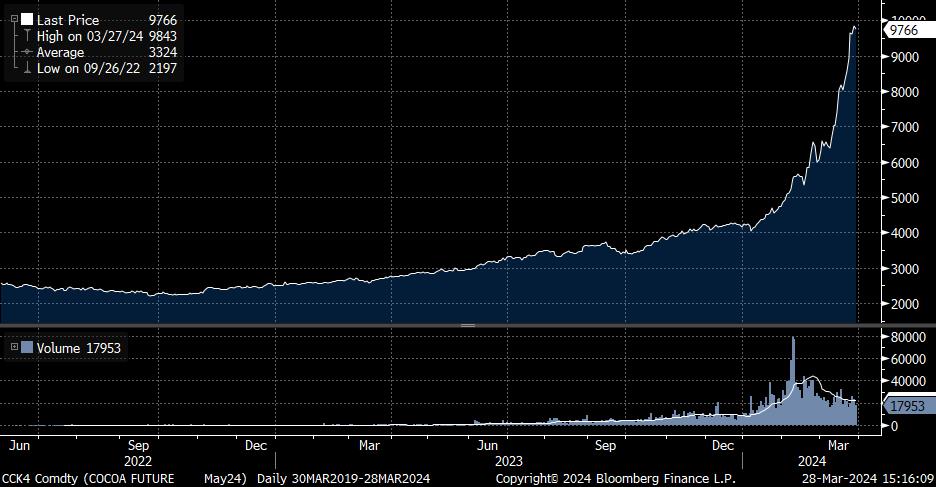Click the Volume series color swatch
Viewport: 936px width, 487px height.
pyautogui.click(x=27, y=347)
